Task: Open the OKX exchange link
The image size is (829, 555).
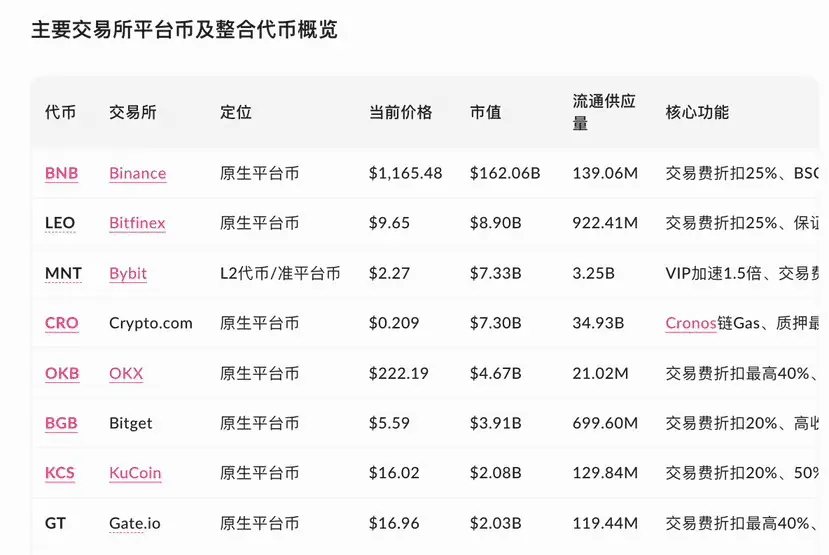Action: [x=126, y=373]
